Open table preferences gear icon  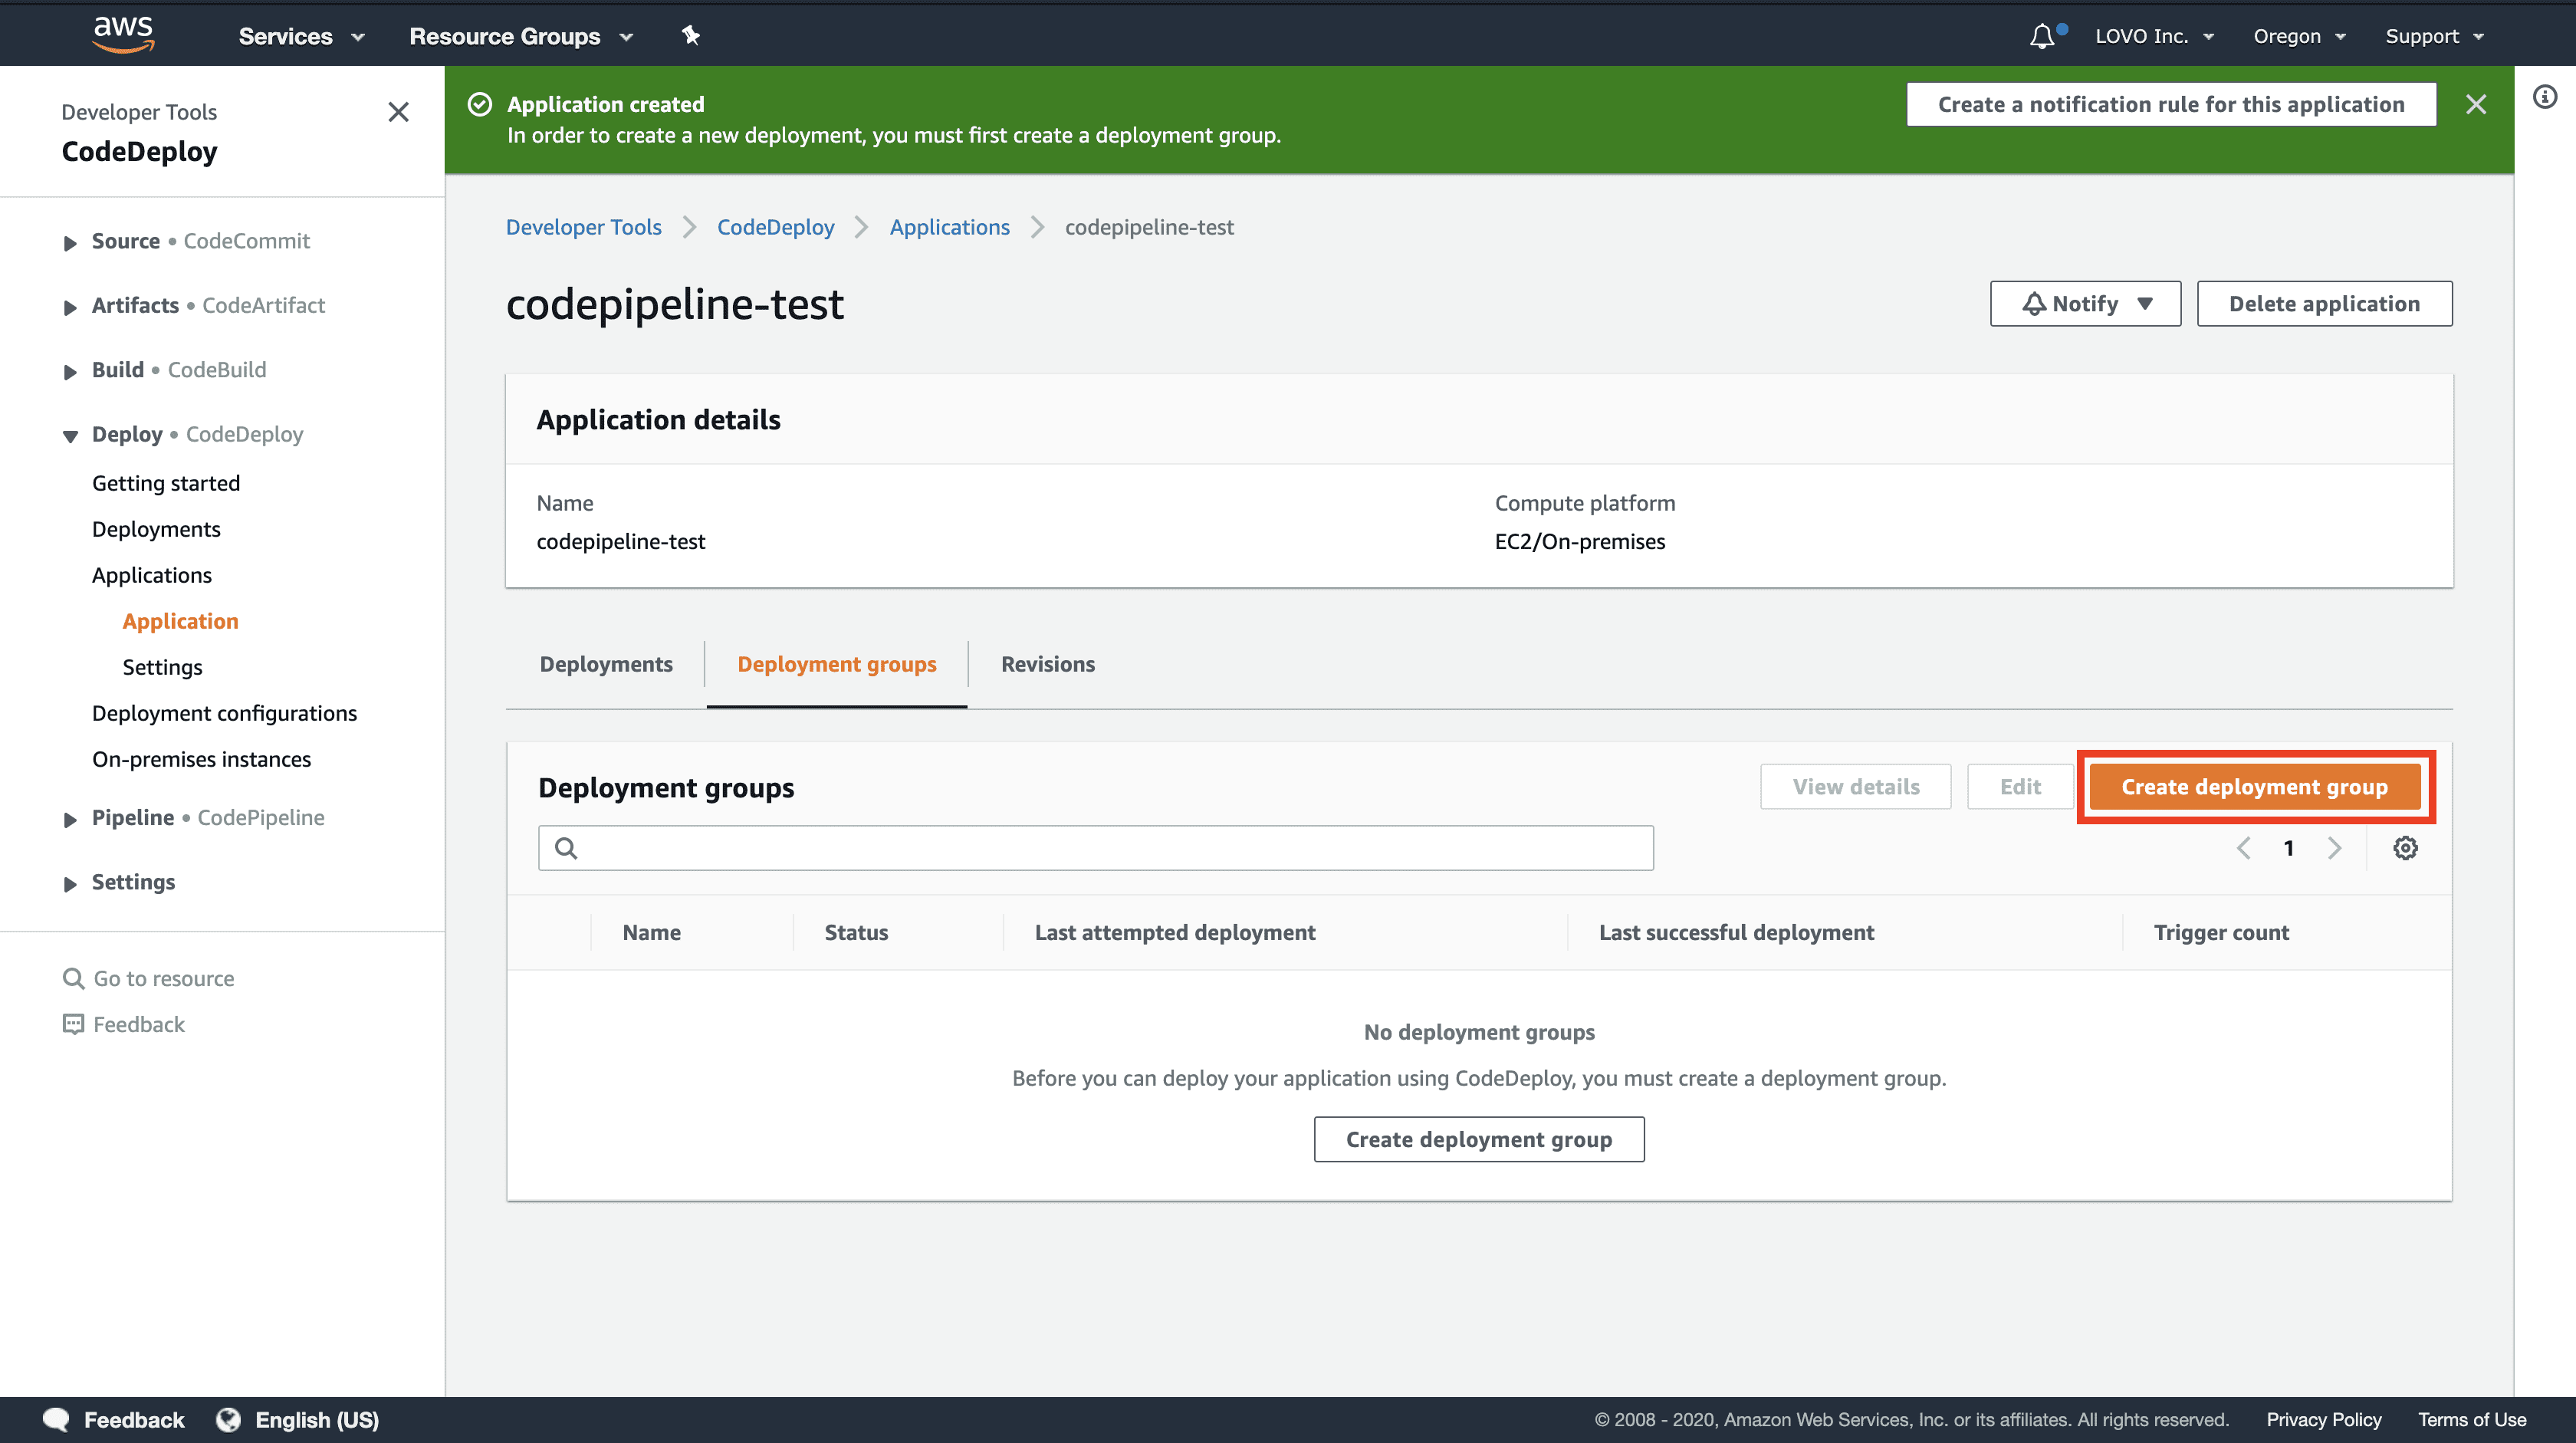(2405, 848)
